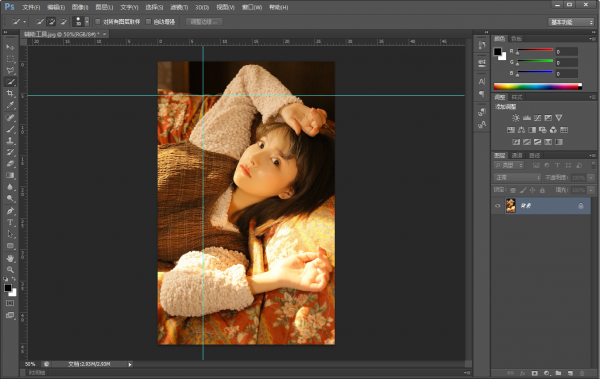Select the Crop tool
Screen dimensions: 600x379
[10, 93]
